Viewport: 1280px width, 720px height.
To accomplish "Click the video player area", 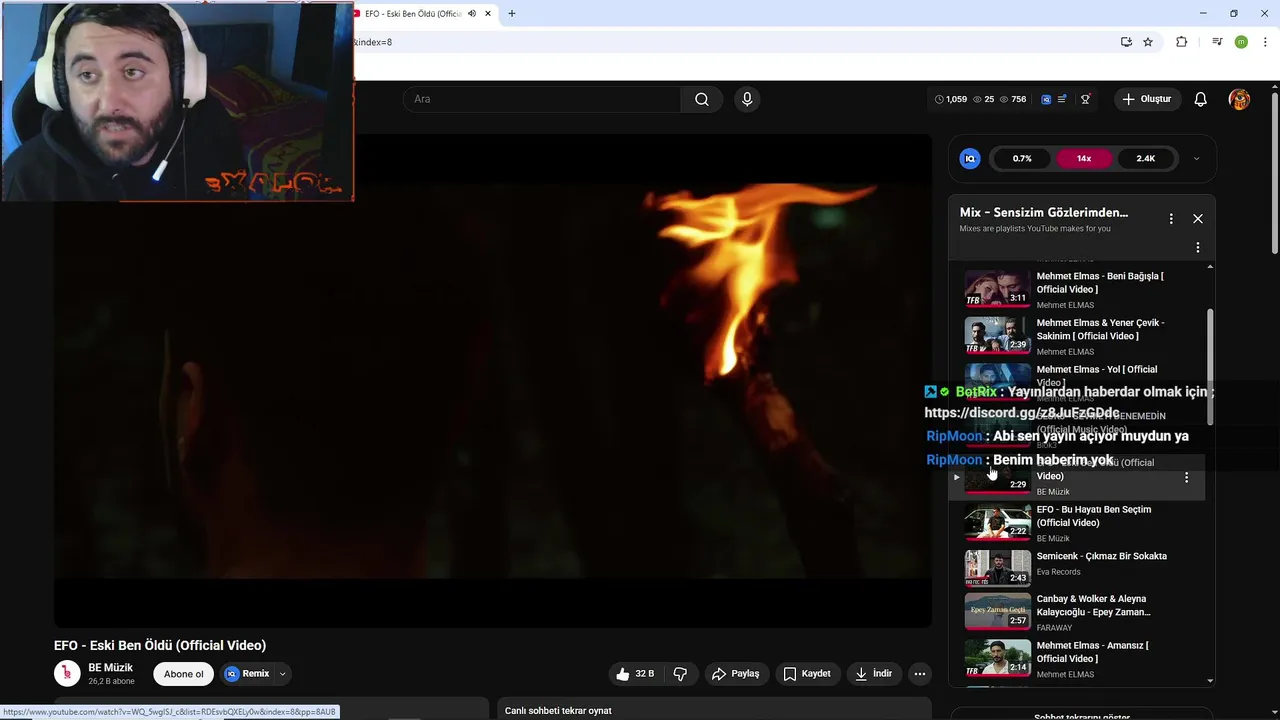I will pos(492,380).
